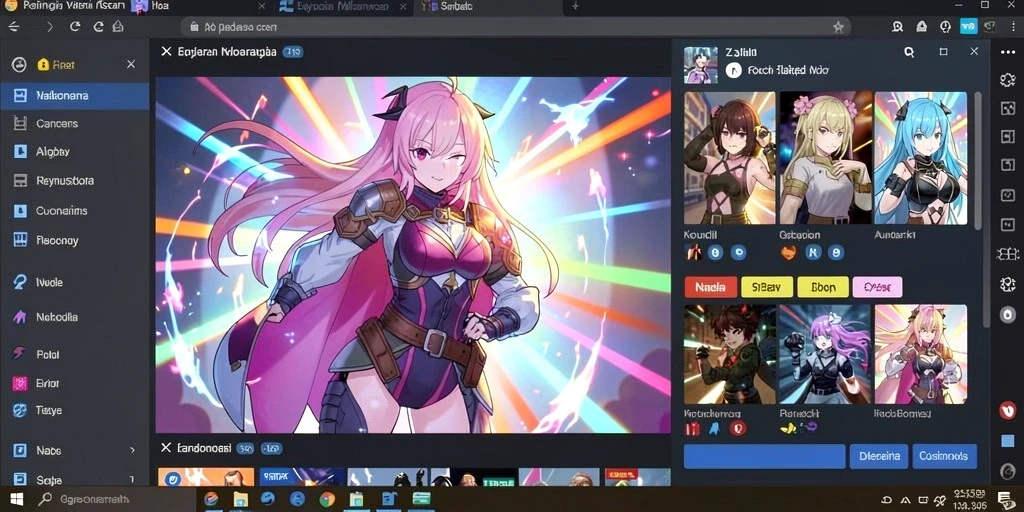Open the three-dots menu in right strip

click(x=1008, y=52)
